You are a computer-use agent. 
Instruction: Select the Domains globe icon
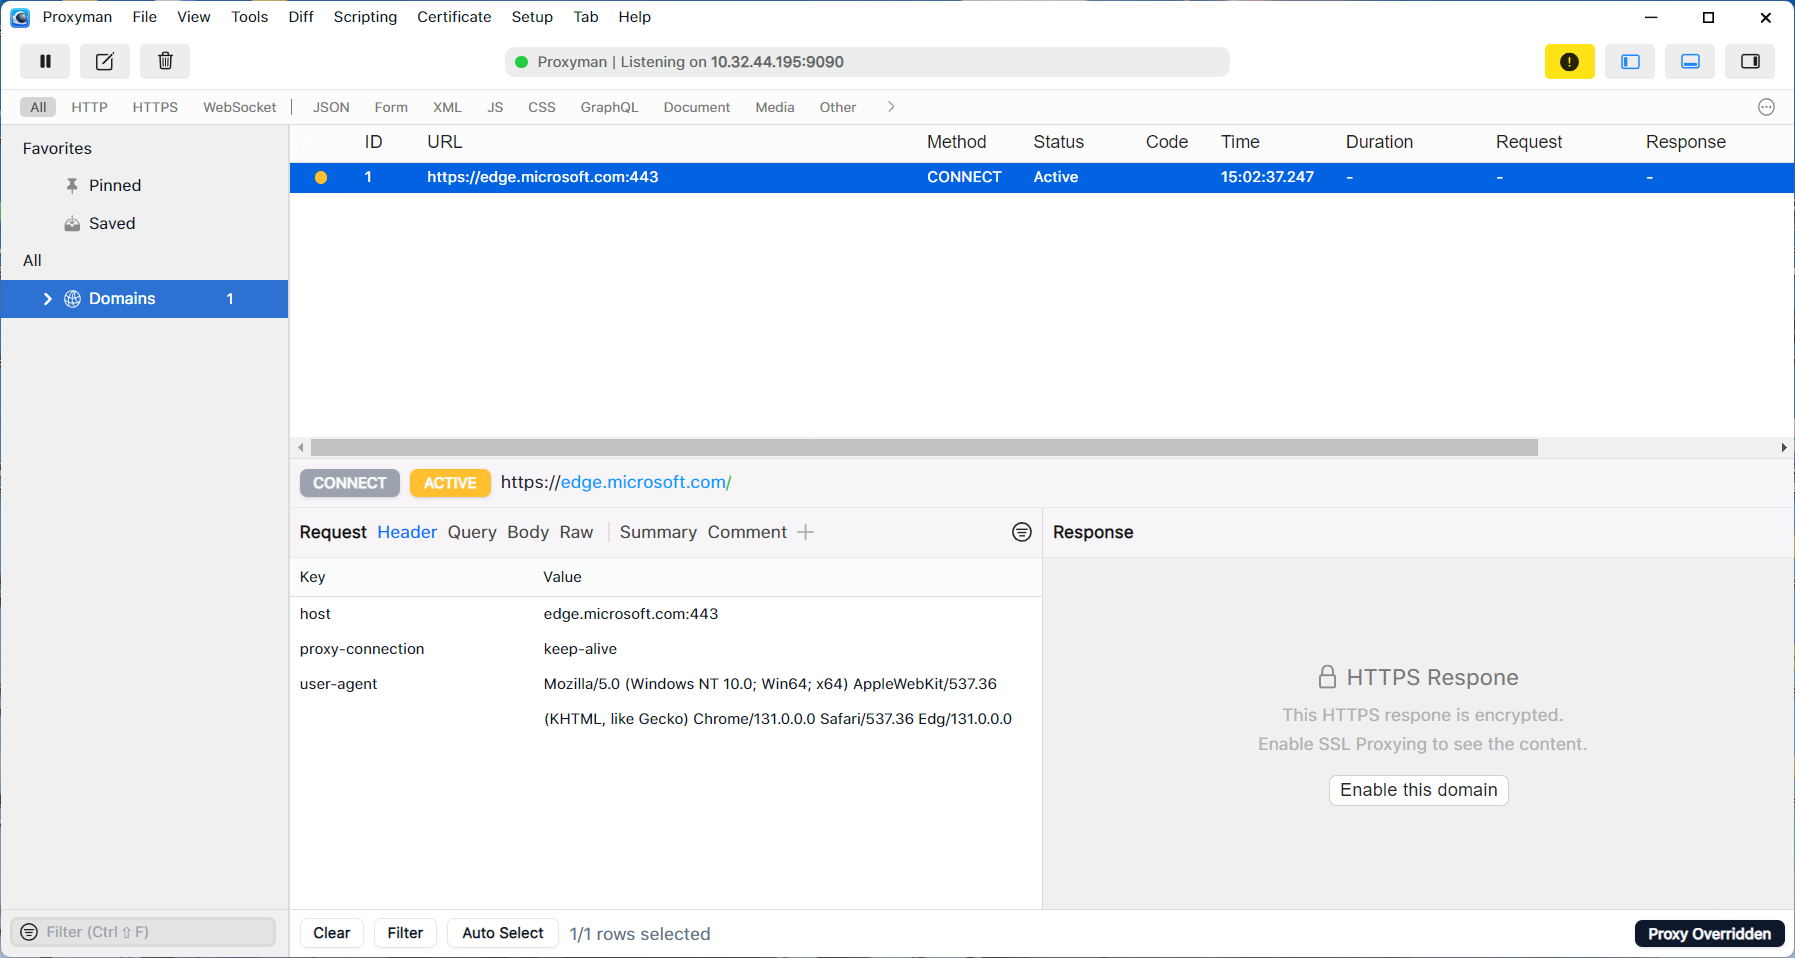pyautogui.click(x=72, y=299)
